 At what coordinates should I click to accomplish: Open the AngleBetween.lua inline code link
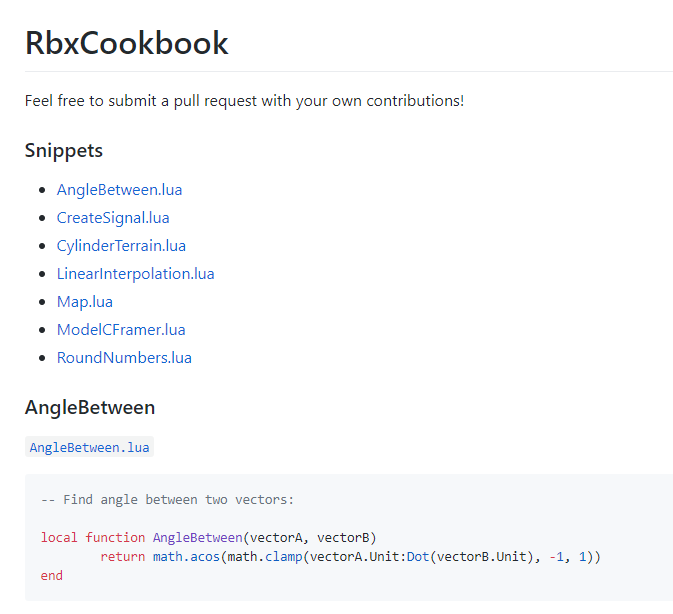(89, 447)
